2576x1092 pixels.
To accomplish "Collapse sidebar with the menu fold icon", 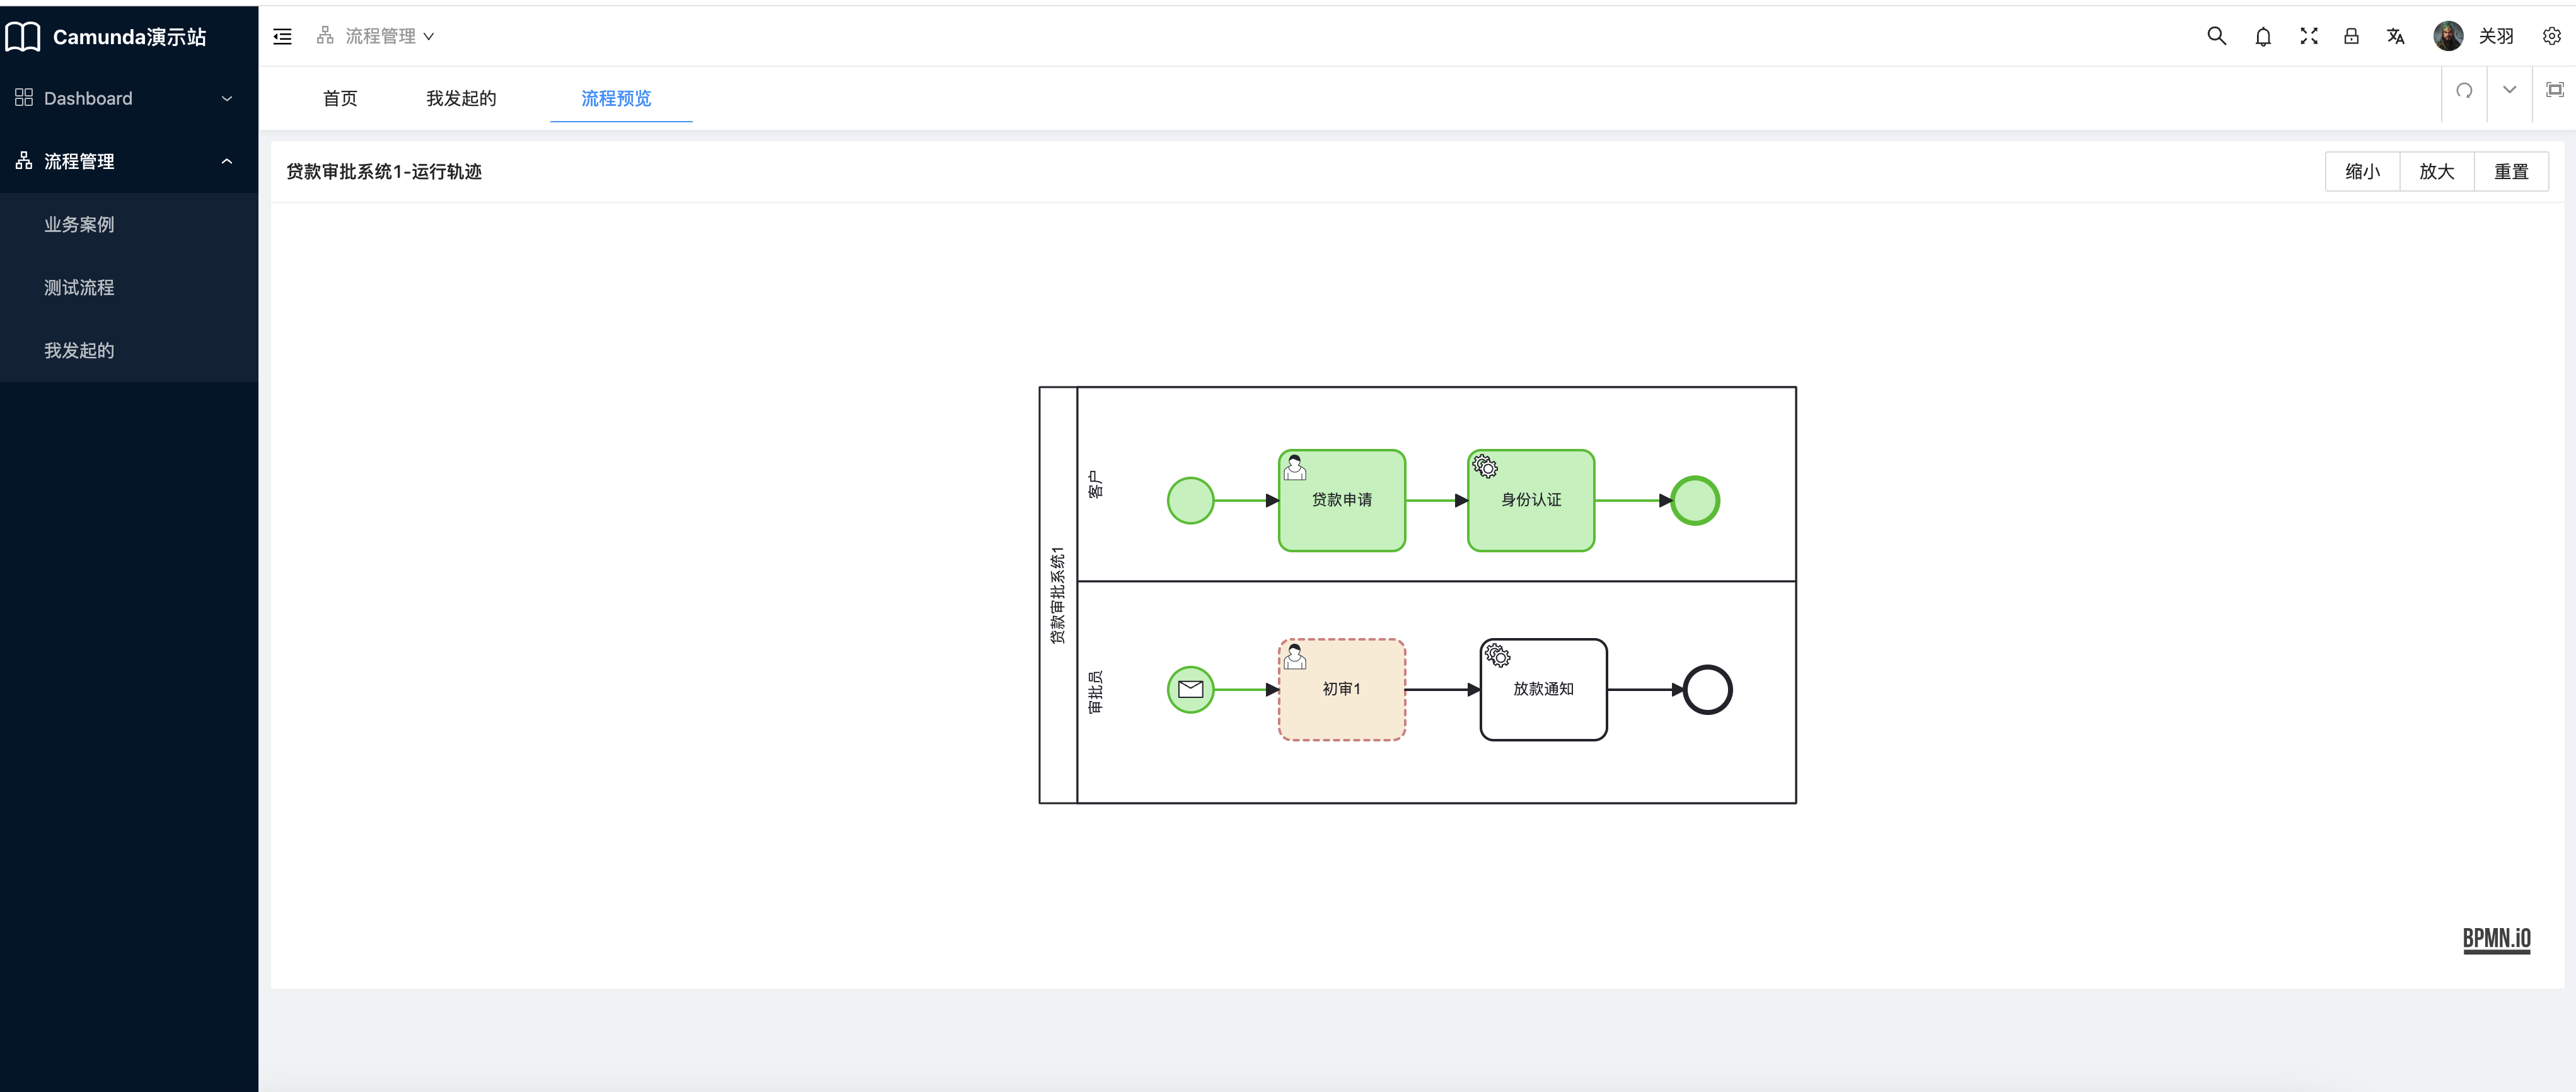I will 283,36.
